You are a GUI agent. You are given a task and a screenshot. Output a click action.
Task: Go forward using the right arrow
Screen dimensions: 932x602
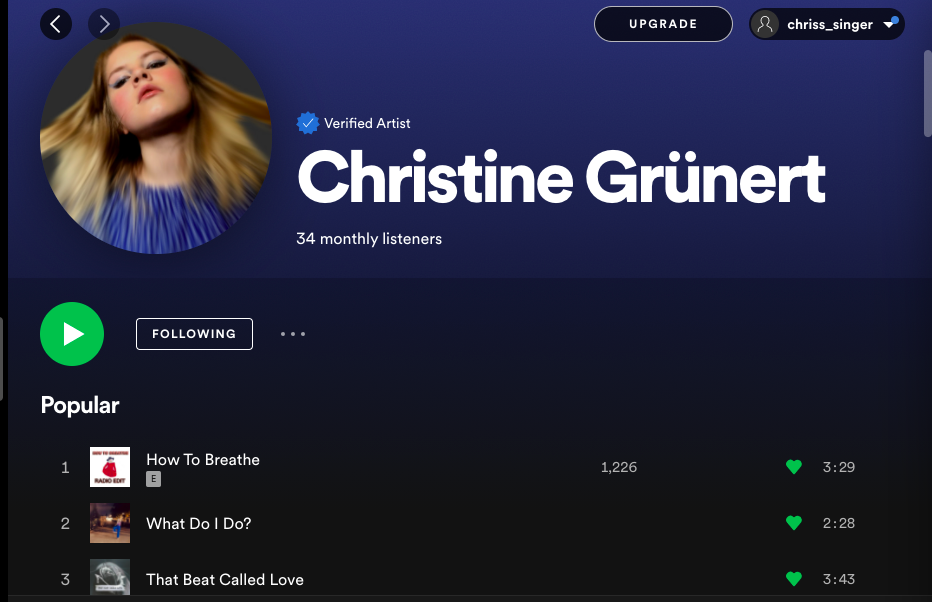click(104, 24)
